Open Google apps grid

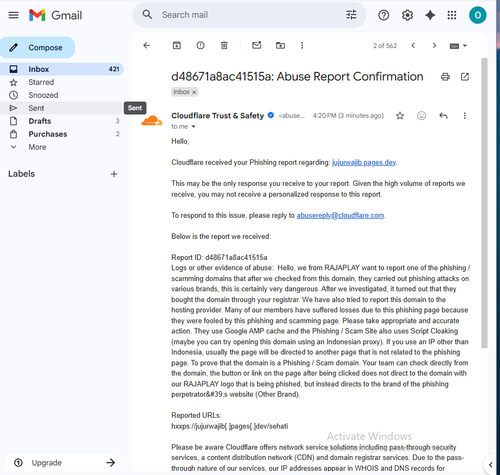pyautogui.click(x=452, y=15)
